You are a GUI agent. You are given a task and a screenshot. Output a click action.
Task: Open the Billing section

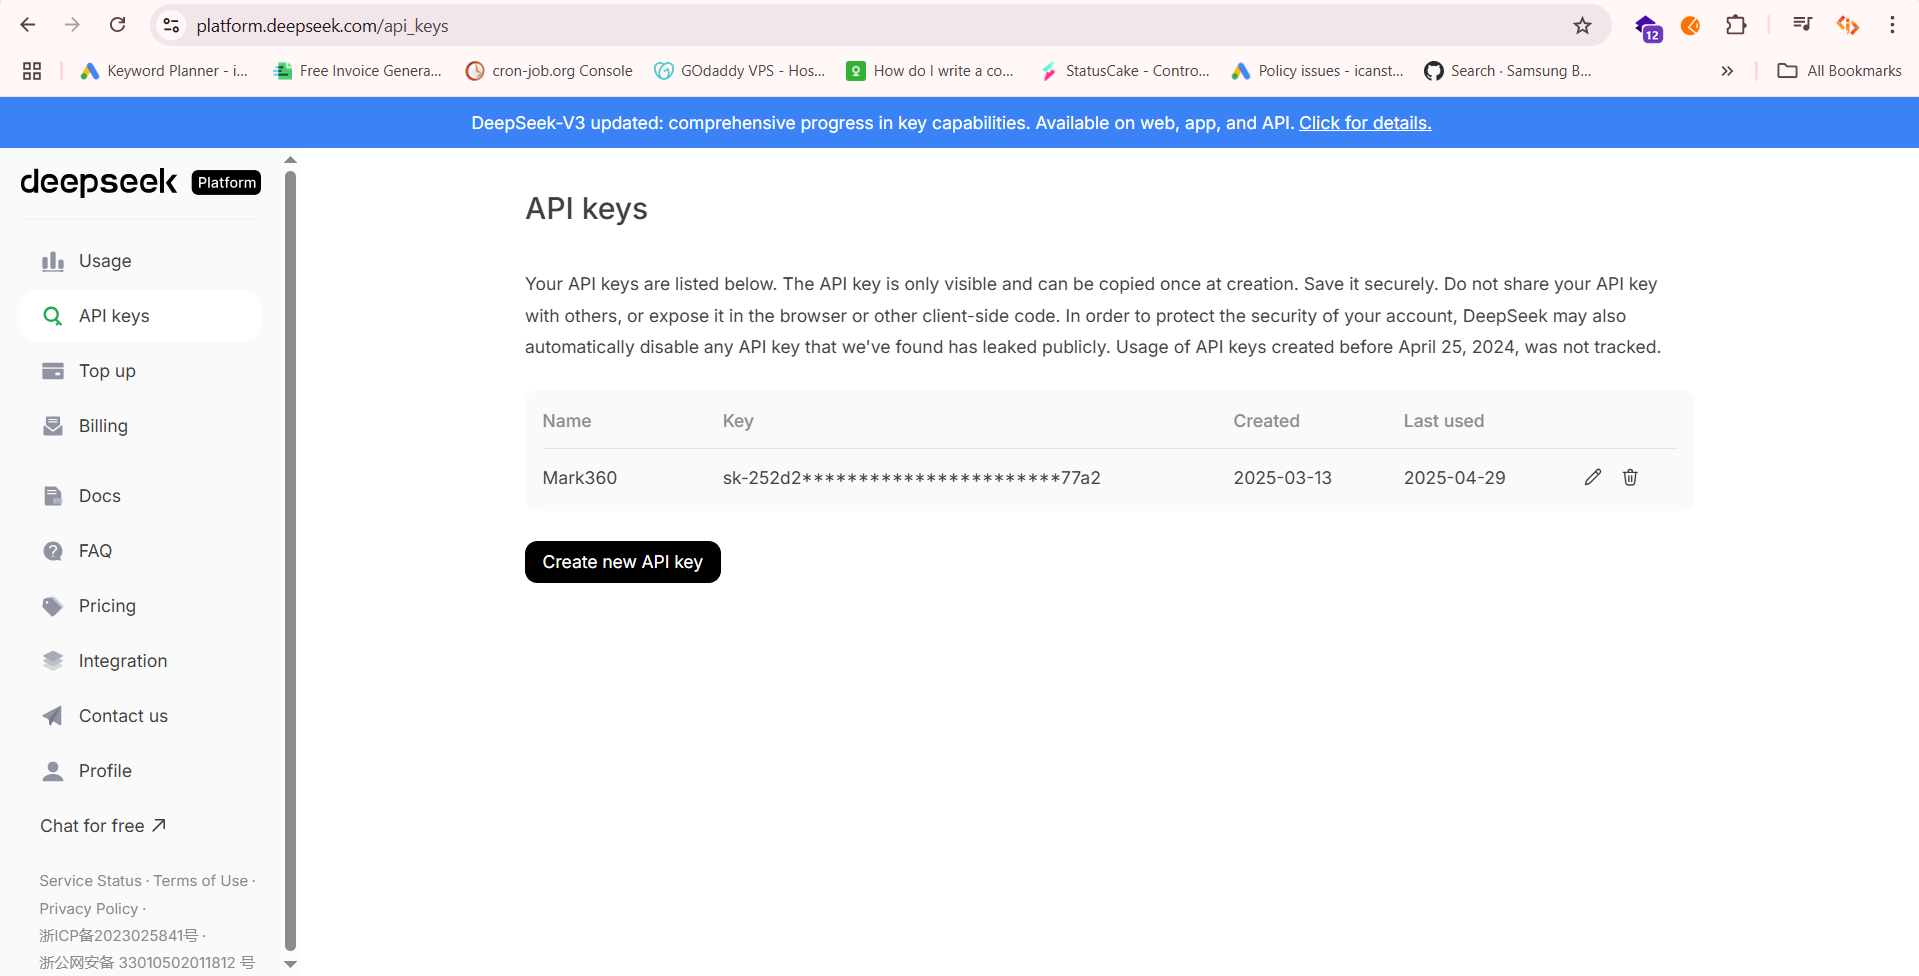[x=140, y=426]
